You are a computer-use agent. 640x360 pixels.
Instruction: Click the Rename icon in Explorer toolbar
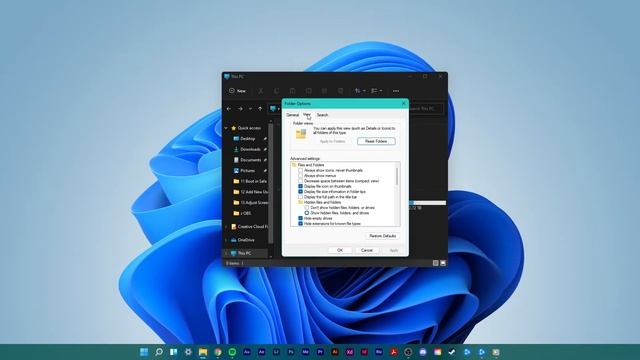309,91
